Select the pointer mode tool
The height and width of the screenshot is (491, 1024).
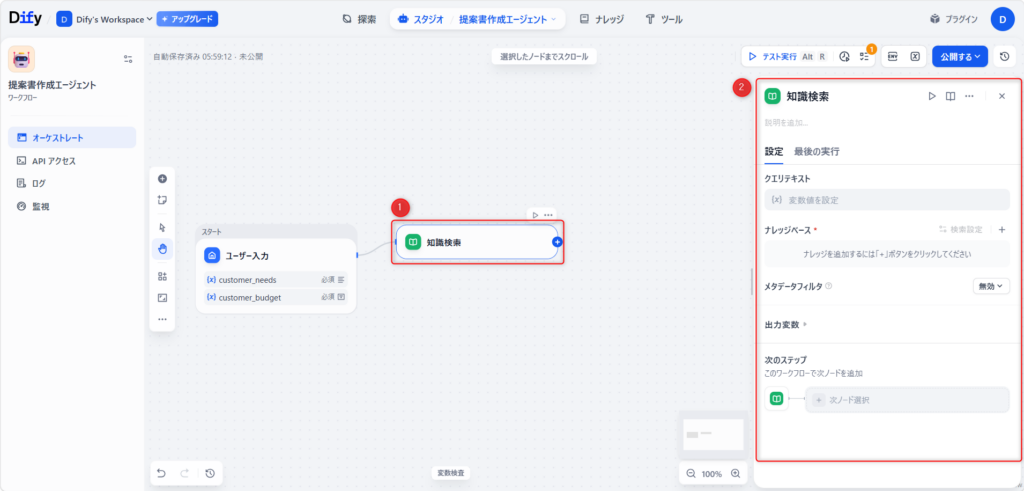[162, 227]
